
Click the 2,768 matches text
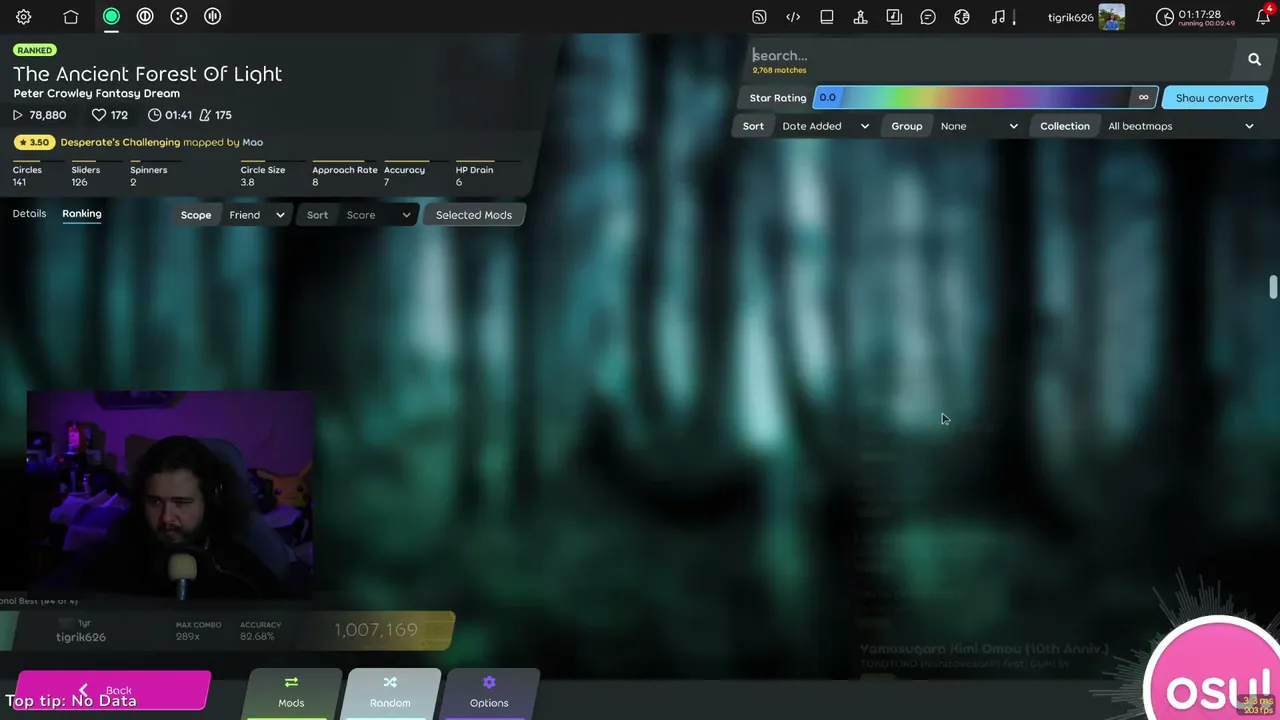pos(779,71)
